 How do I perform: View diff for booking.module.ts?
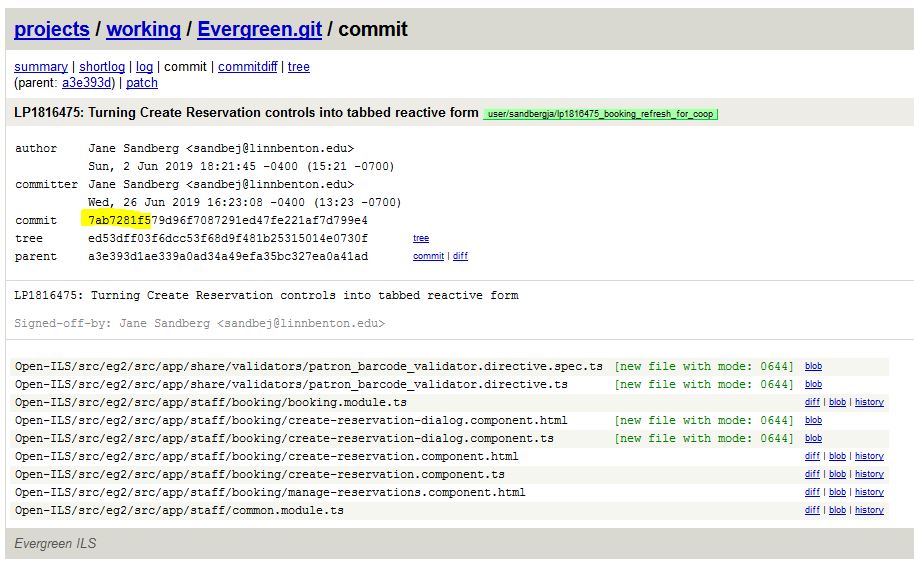(x=812, y=402)
